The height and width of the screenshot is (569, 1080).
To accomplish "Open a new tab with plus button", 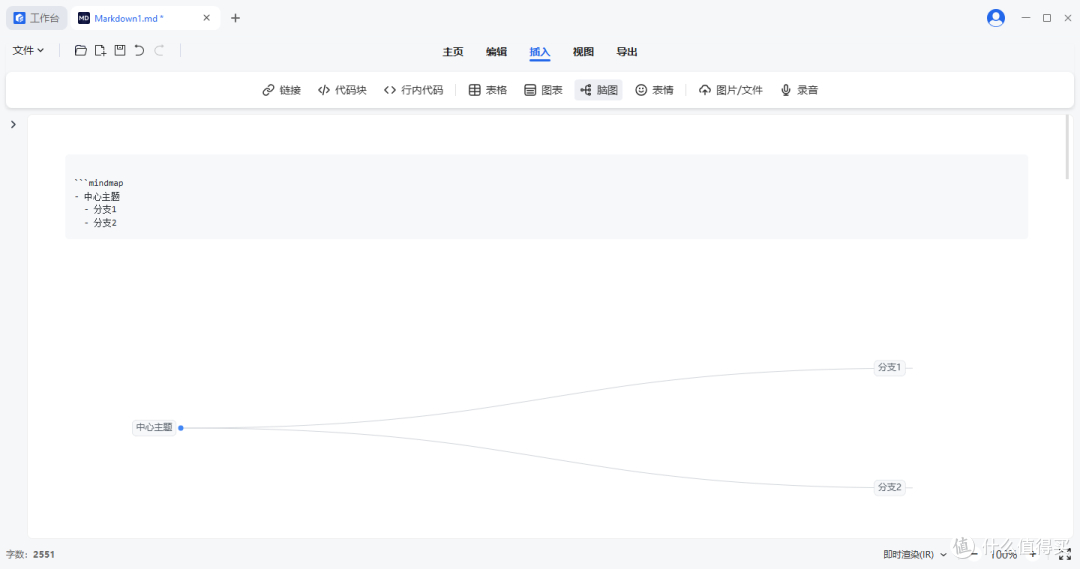I will 236,18.
